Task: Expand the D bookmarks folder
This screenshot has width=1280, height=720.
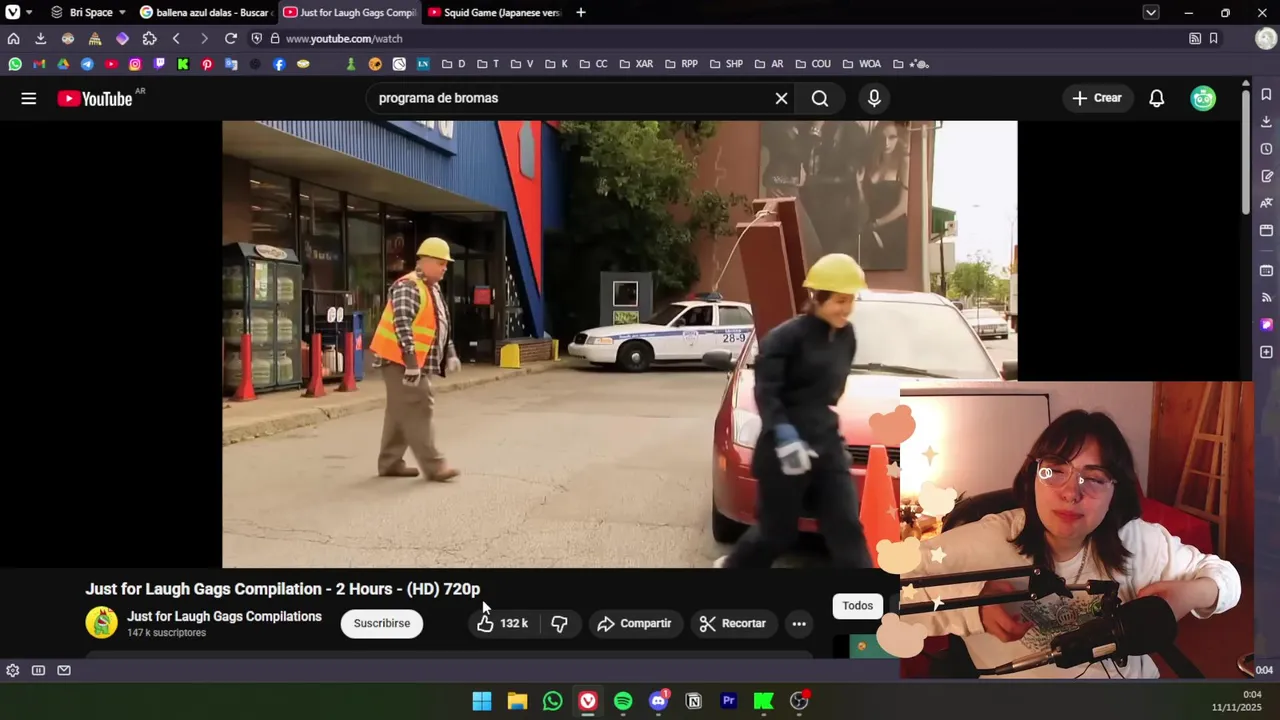Action: pos(453,64)
